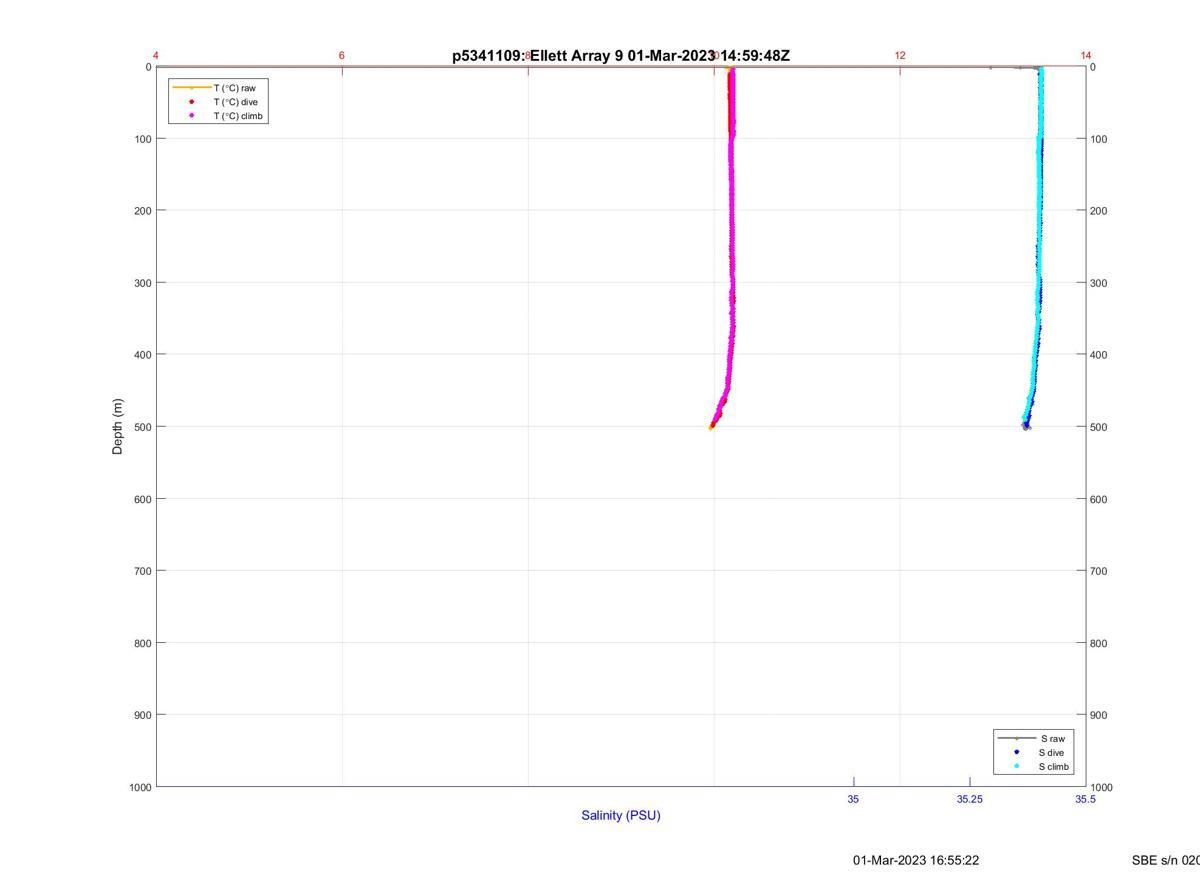The image size is (1200, 885).
Task: Click the blue dot marker for S dive
Action: point(1016,752)
